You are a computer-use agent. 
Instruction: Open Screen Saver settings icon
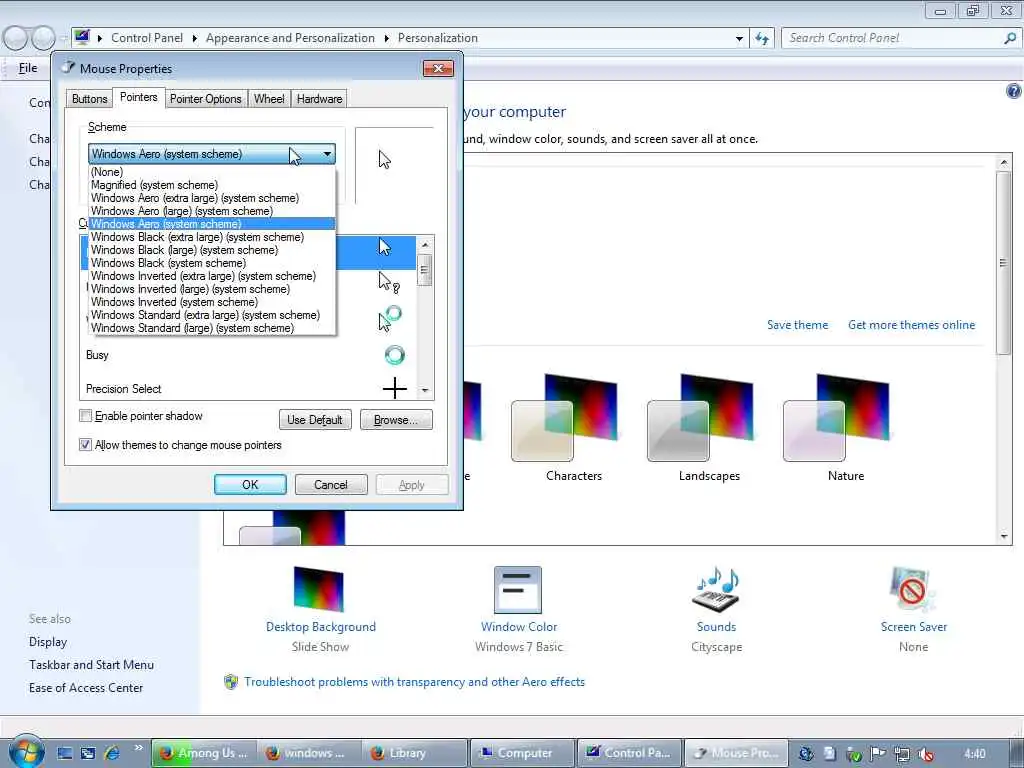tap(912, 589)
